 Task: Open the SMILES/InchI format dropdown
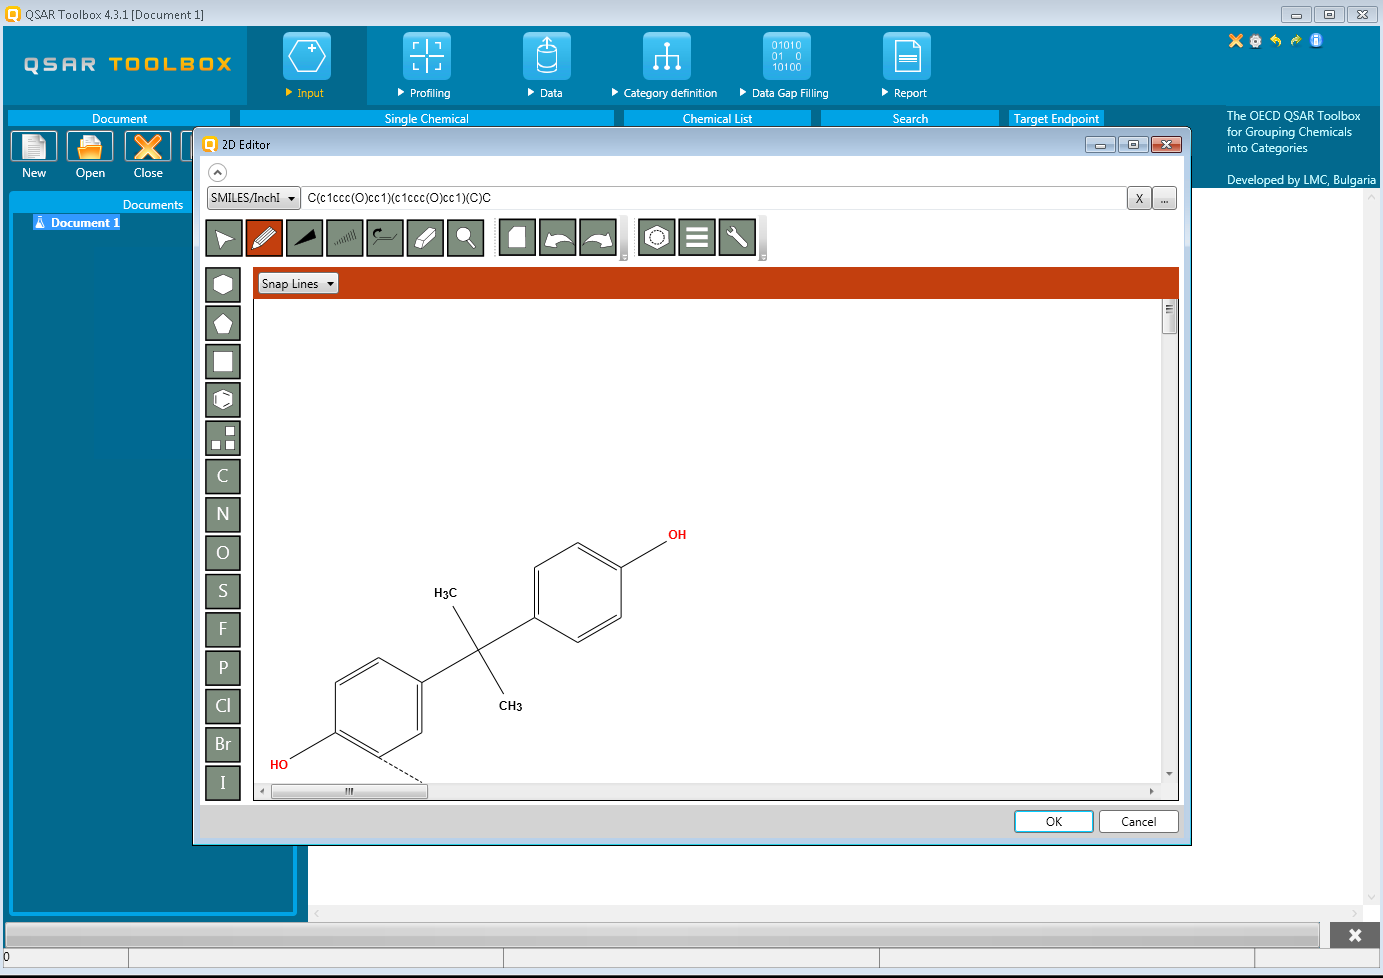pyautogui.click(x=254, y=198)
